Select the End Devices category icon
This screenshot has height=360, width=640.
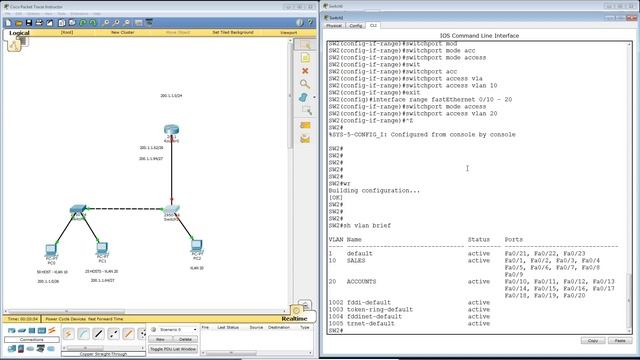click(12, 349)
